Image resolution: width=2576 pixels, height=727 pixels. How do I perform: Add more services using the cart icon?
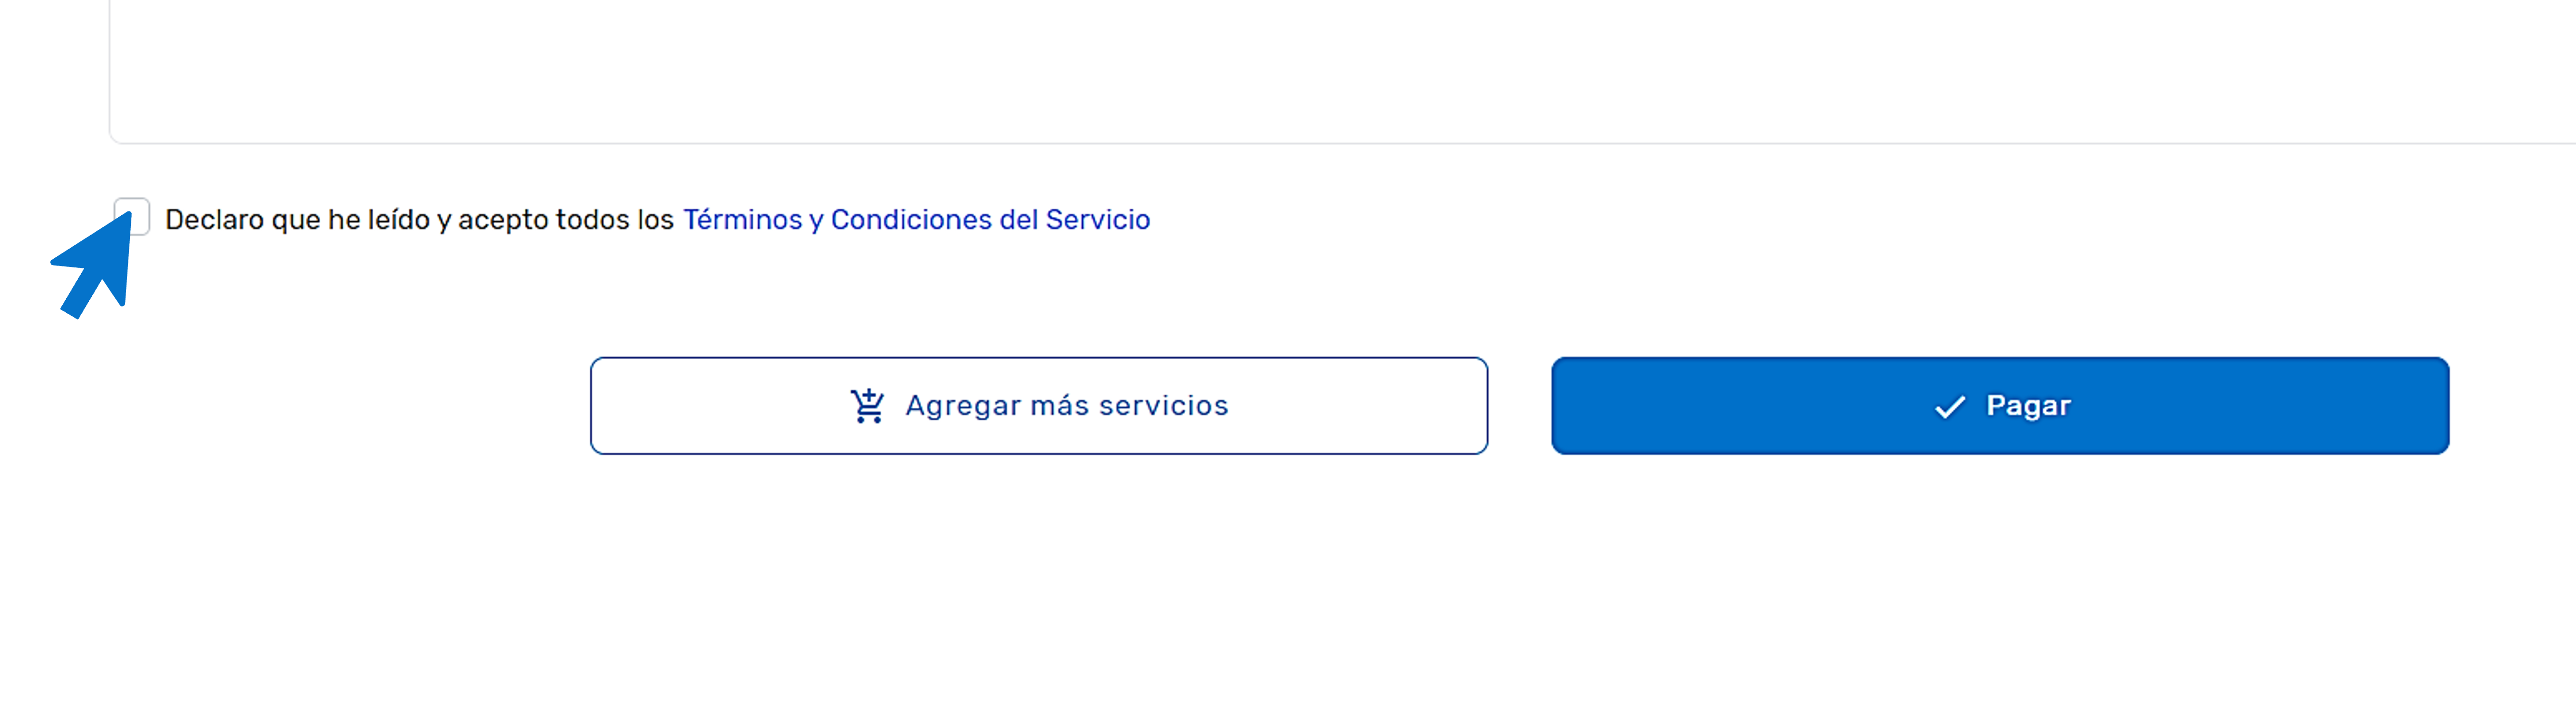[x=867, y=406]
